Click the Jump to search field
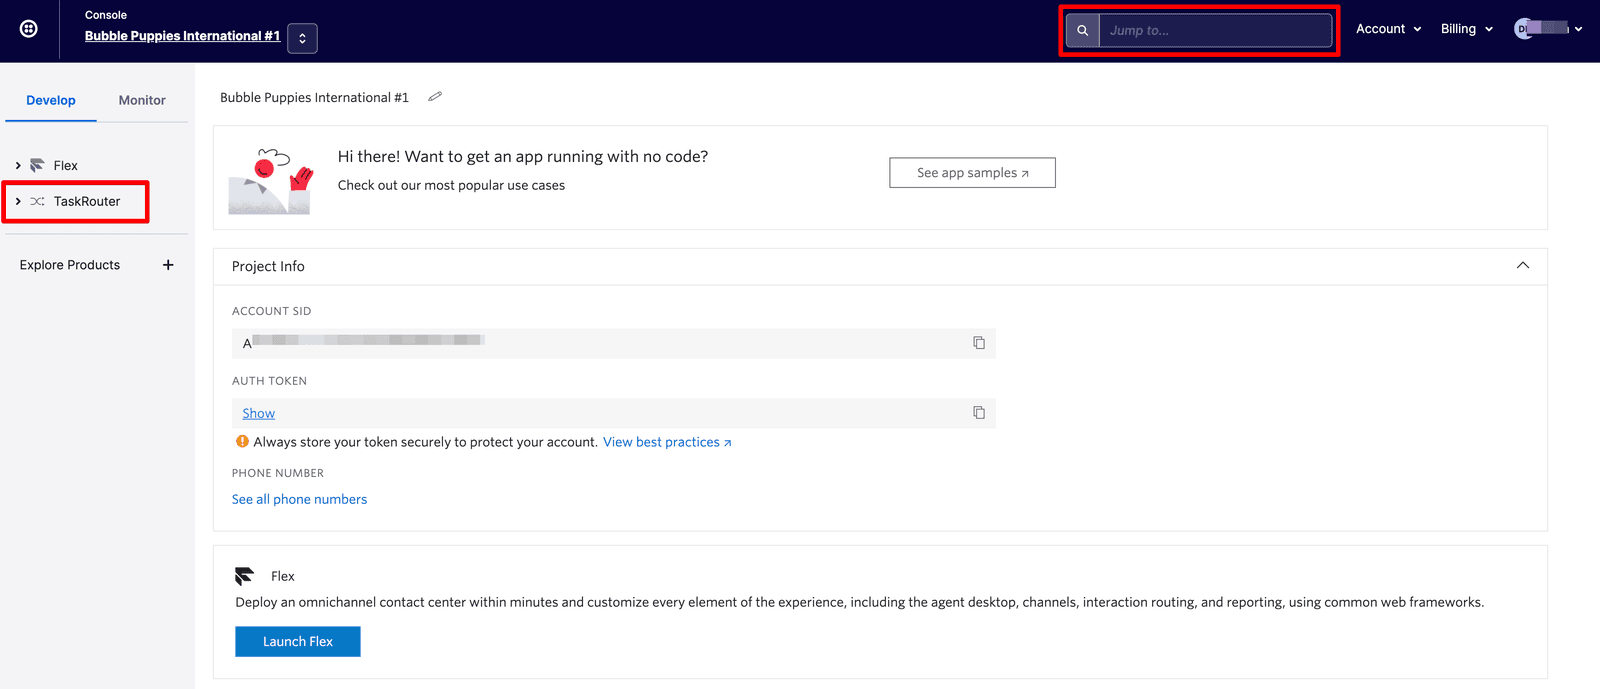Image resolution: width=1600 pixels, height=689 pixels. tap(1214, 30)
